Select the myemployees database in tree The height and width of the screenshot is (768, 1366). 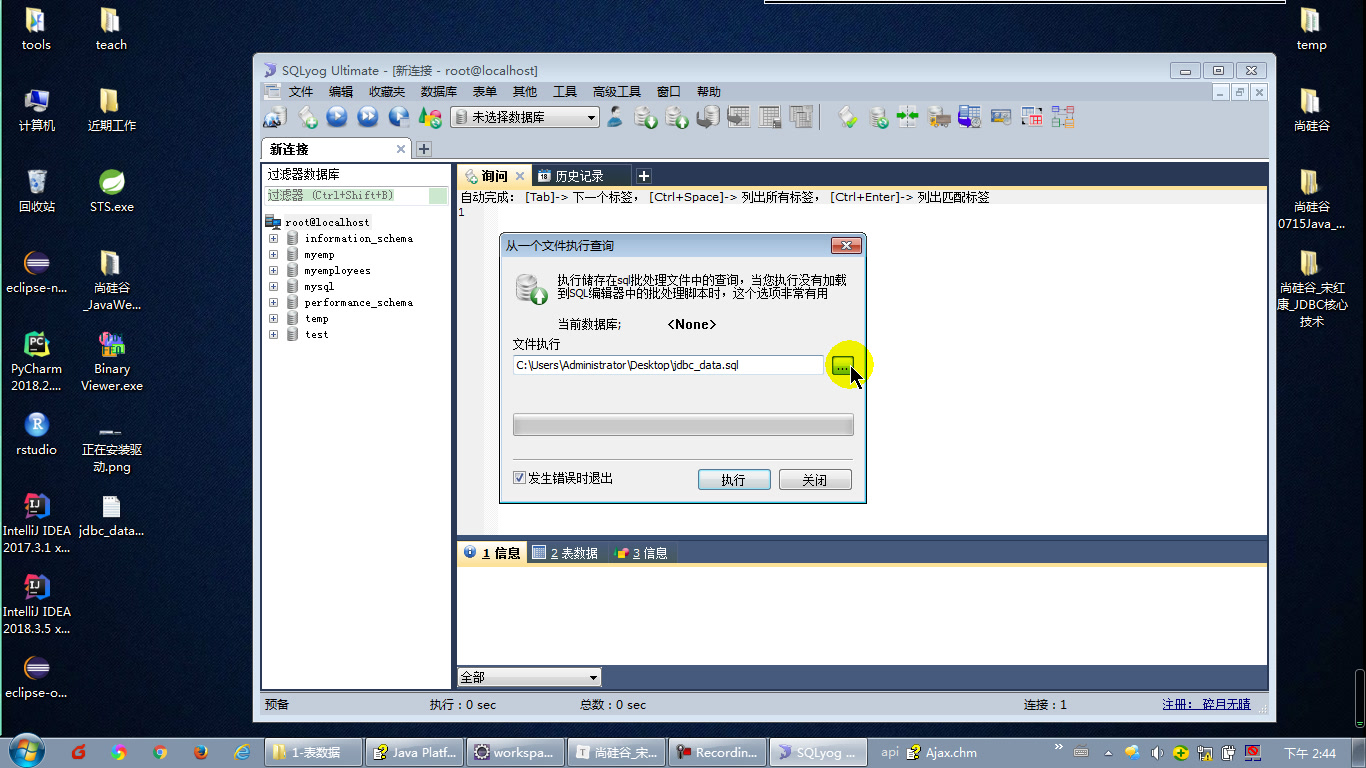337,271
